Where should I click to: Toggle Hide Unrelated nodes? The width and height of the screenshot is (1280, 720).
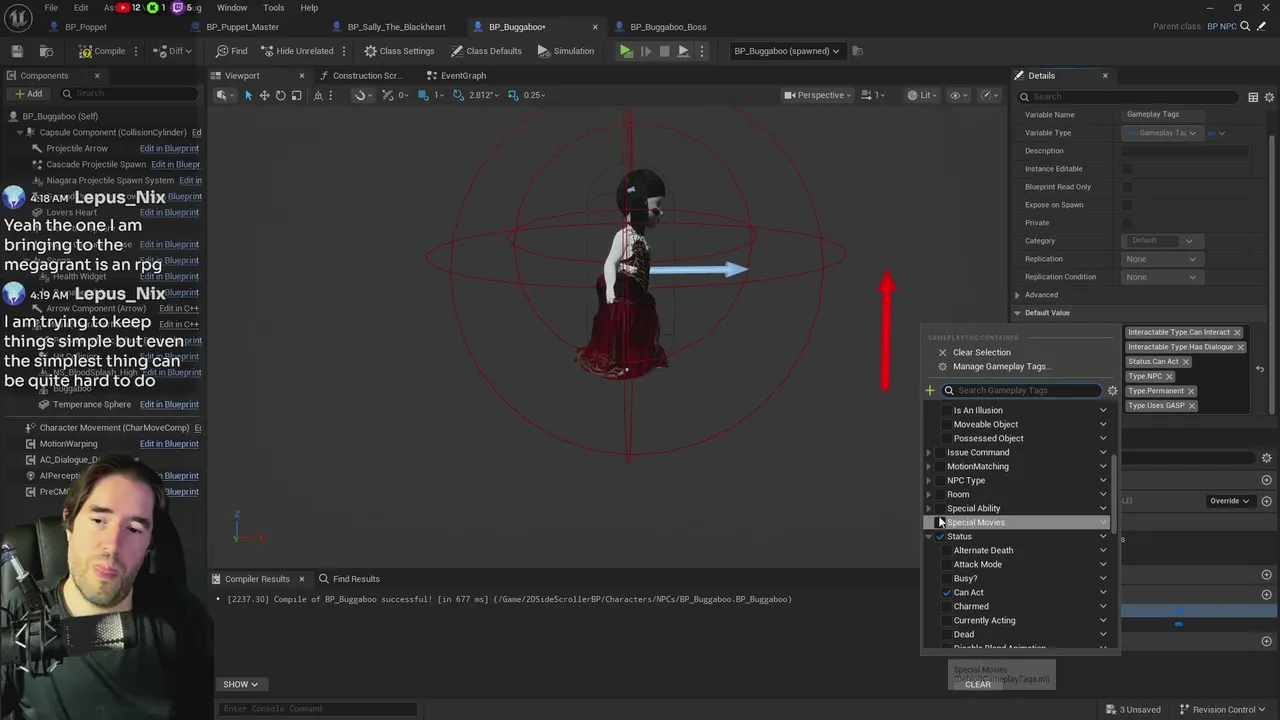coord(297,51)
